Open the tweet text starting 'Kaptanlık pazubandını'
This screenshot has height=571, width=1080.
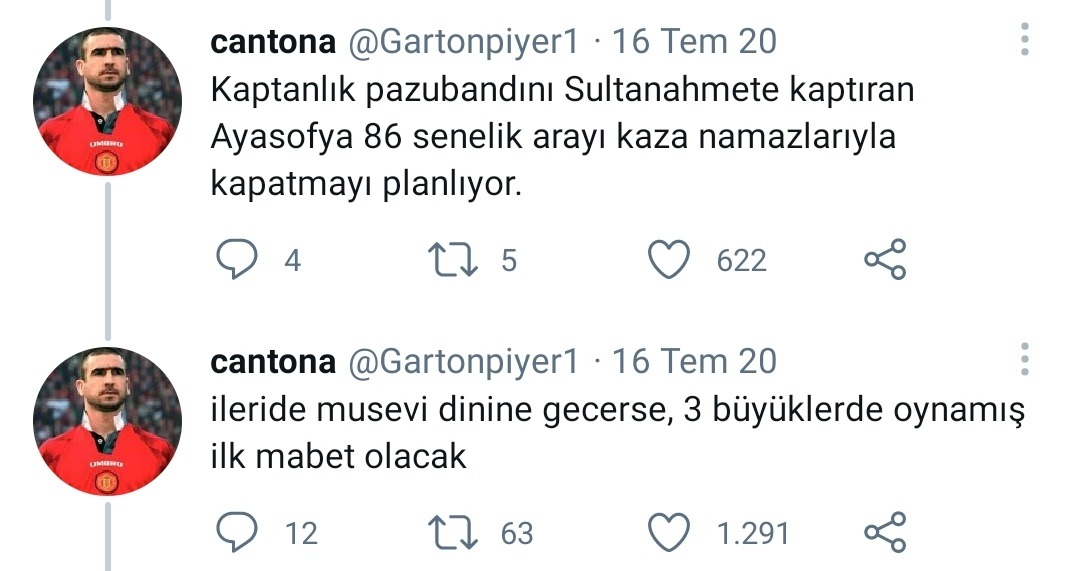point(560,137)
